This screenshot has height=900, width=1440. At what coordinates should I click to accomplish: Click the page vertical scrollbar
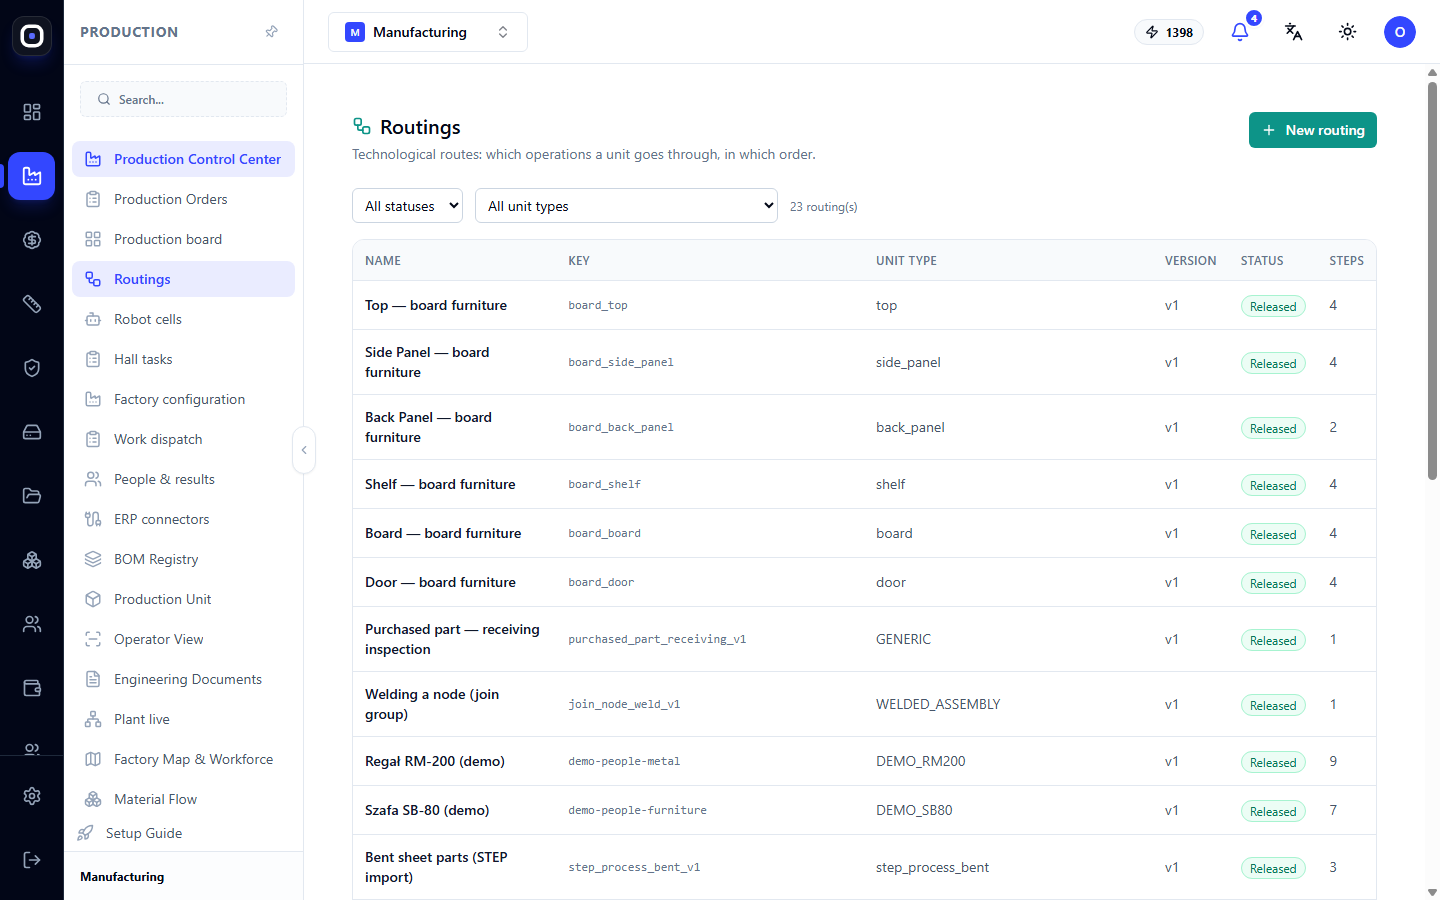(1432, 280)
